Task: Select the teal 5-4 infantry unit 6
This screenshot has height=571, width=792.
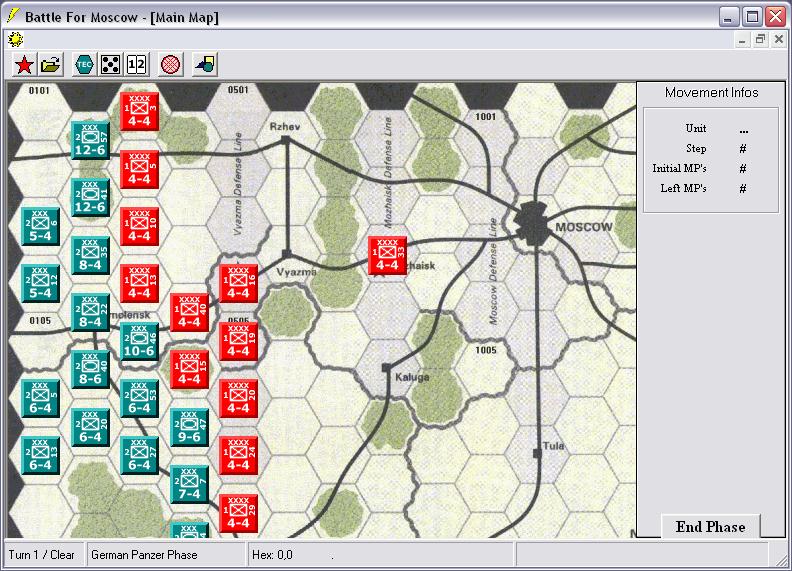Action: coord(41,226)
